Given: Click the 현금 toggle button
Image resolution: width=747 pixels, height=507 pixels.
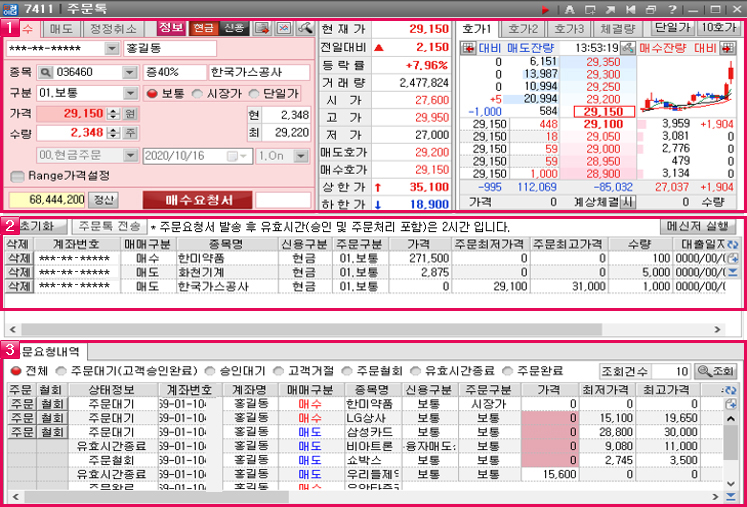Looking at the screenshot, I should 203,28.
